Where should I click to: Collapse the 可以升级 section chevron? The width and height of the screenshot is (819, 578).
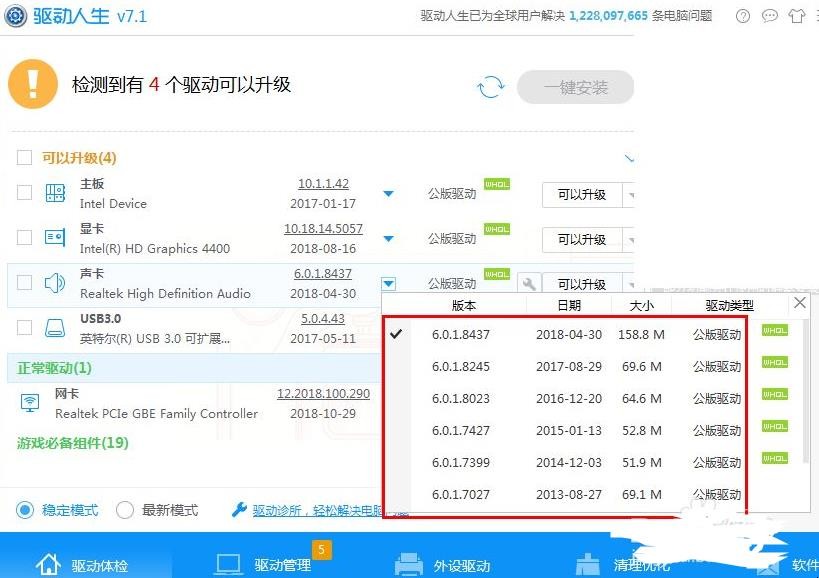(x=629, y=157)
